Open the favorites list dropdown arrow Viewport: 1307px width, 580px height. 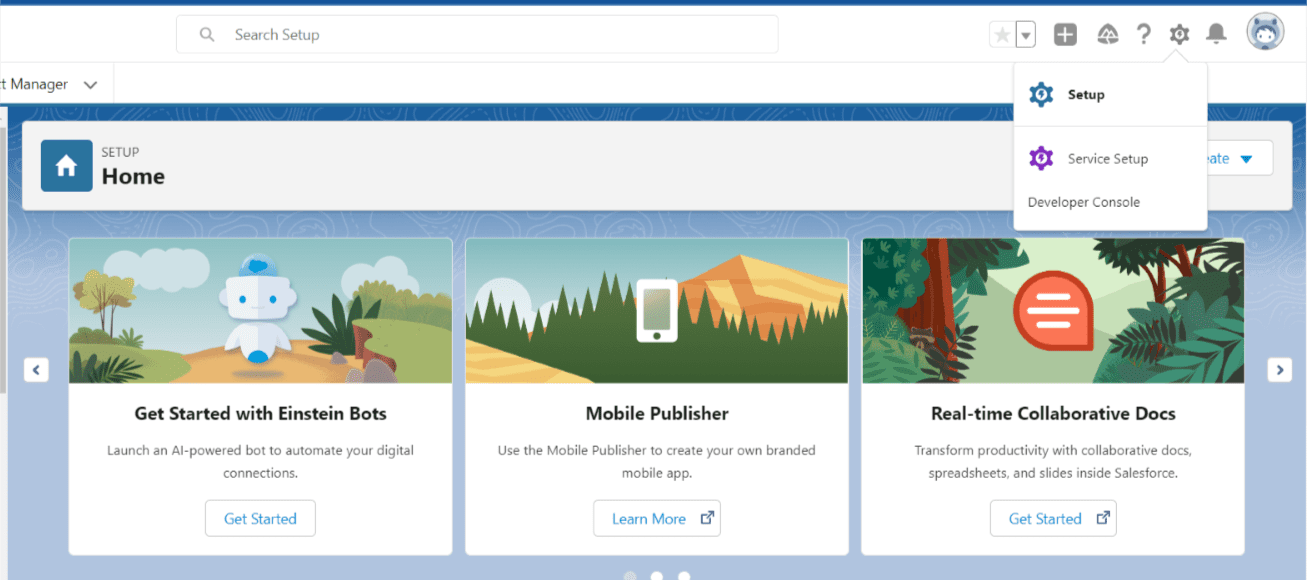(x=1025, y=35)
